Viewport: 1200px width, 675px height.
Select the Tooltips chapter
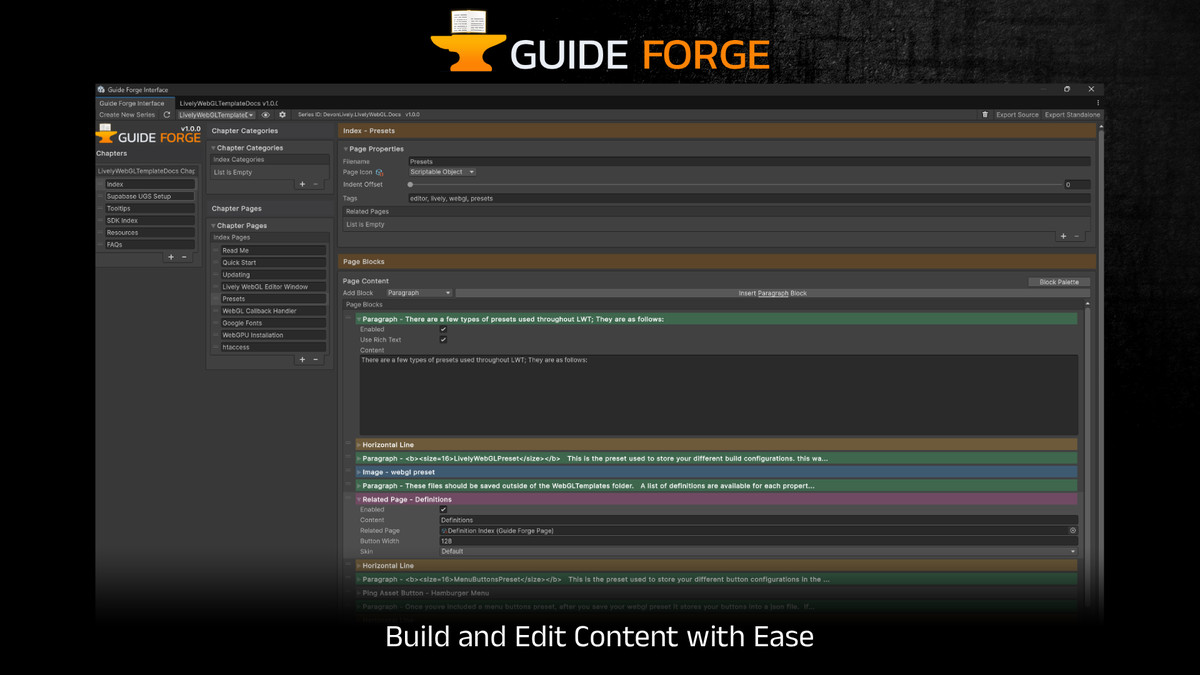[150, 209]
